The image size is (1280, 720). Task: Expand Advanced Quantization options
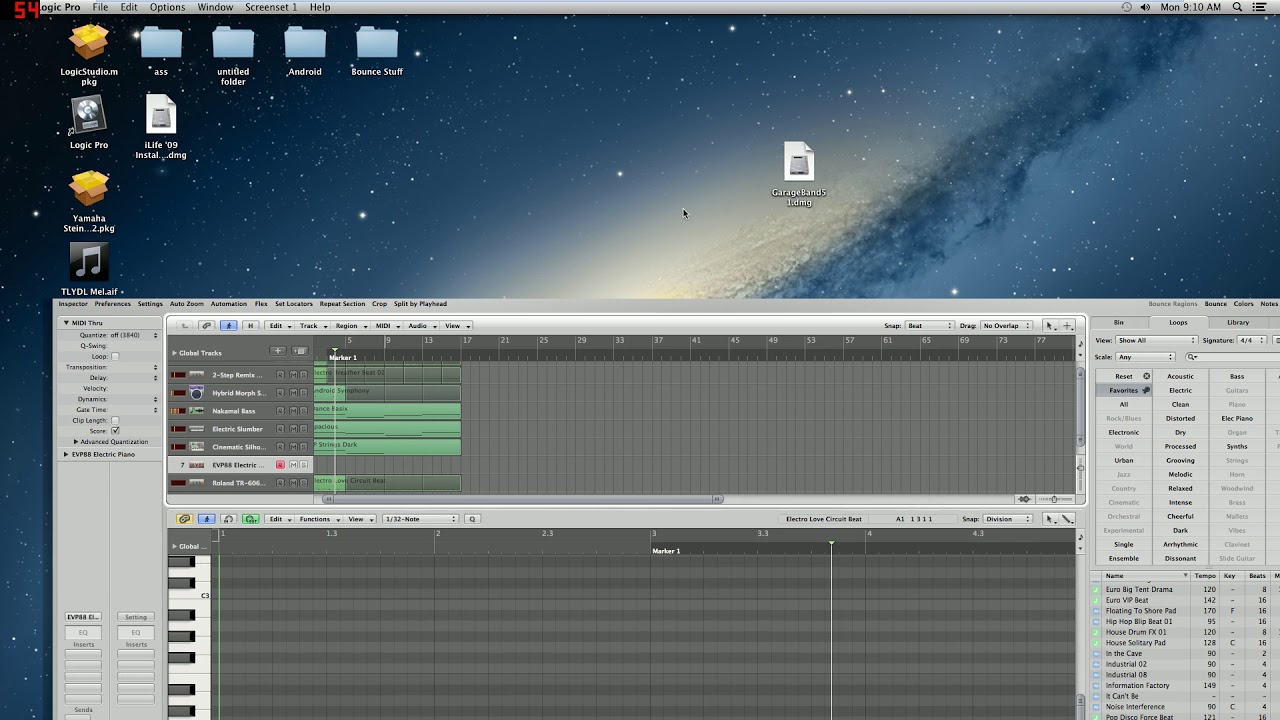tap(76, 442)
